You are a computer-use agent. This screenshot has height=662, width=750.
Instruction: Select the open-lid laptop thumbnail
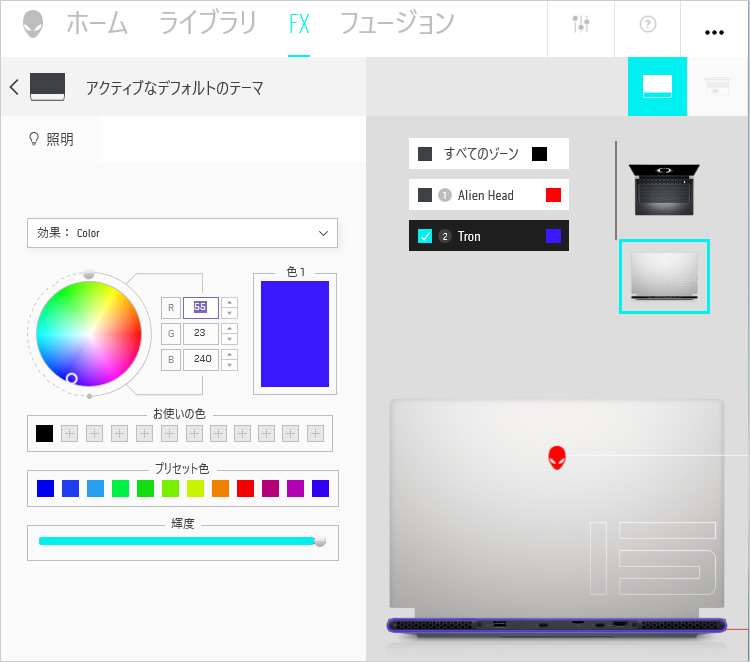tap(664, 188)
